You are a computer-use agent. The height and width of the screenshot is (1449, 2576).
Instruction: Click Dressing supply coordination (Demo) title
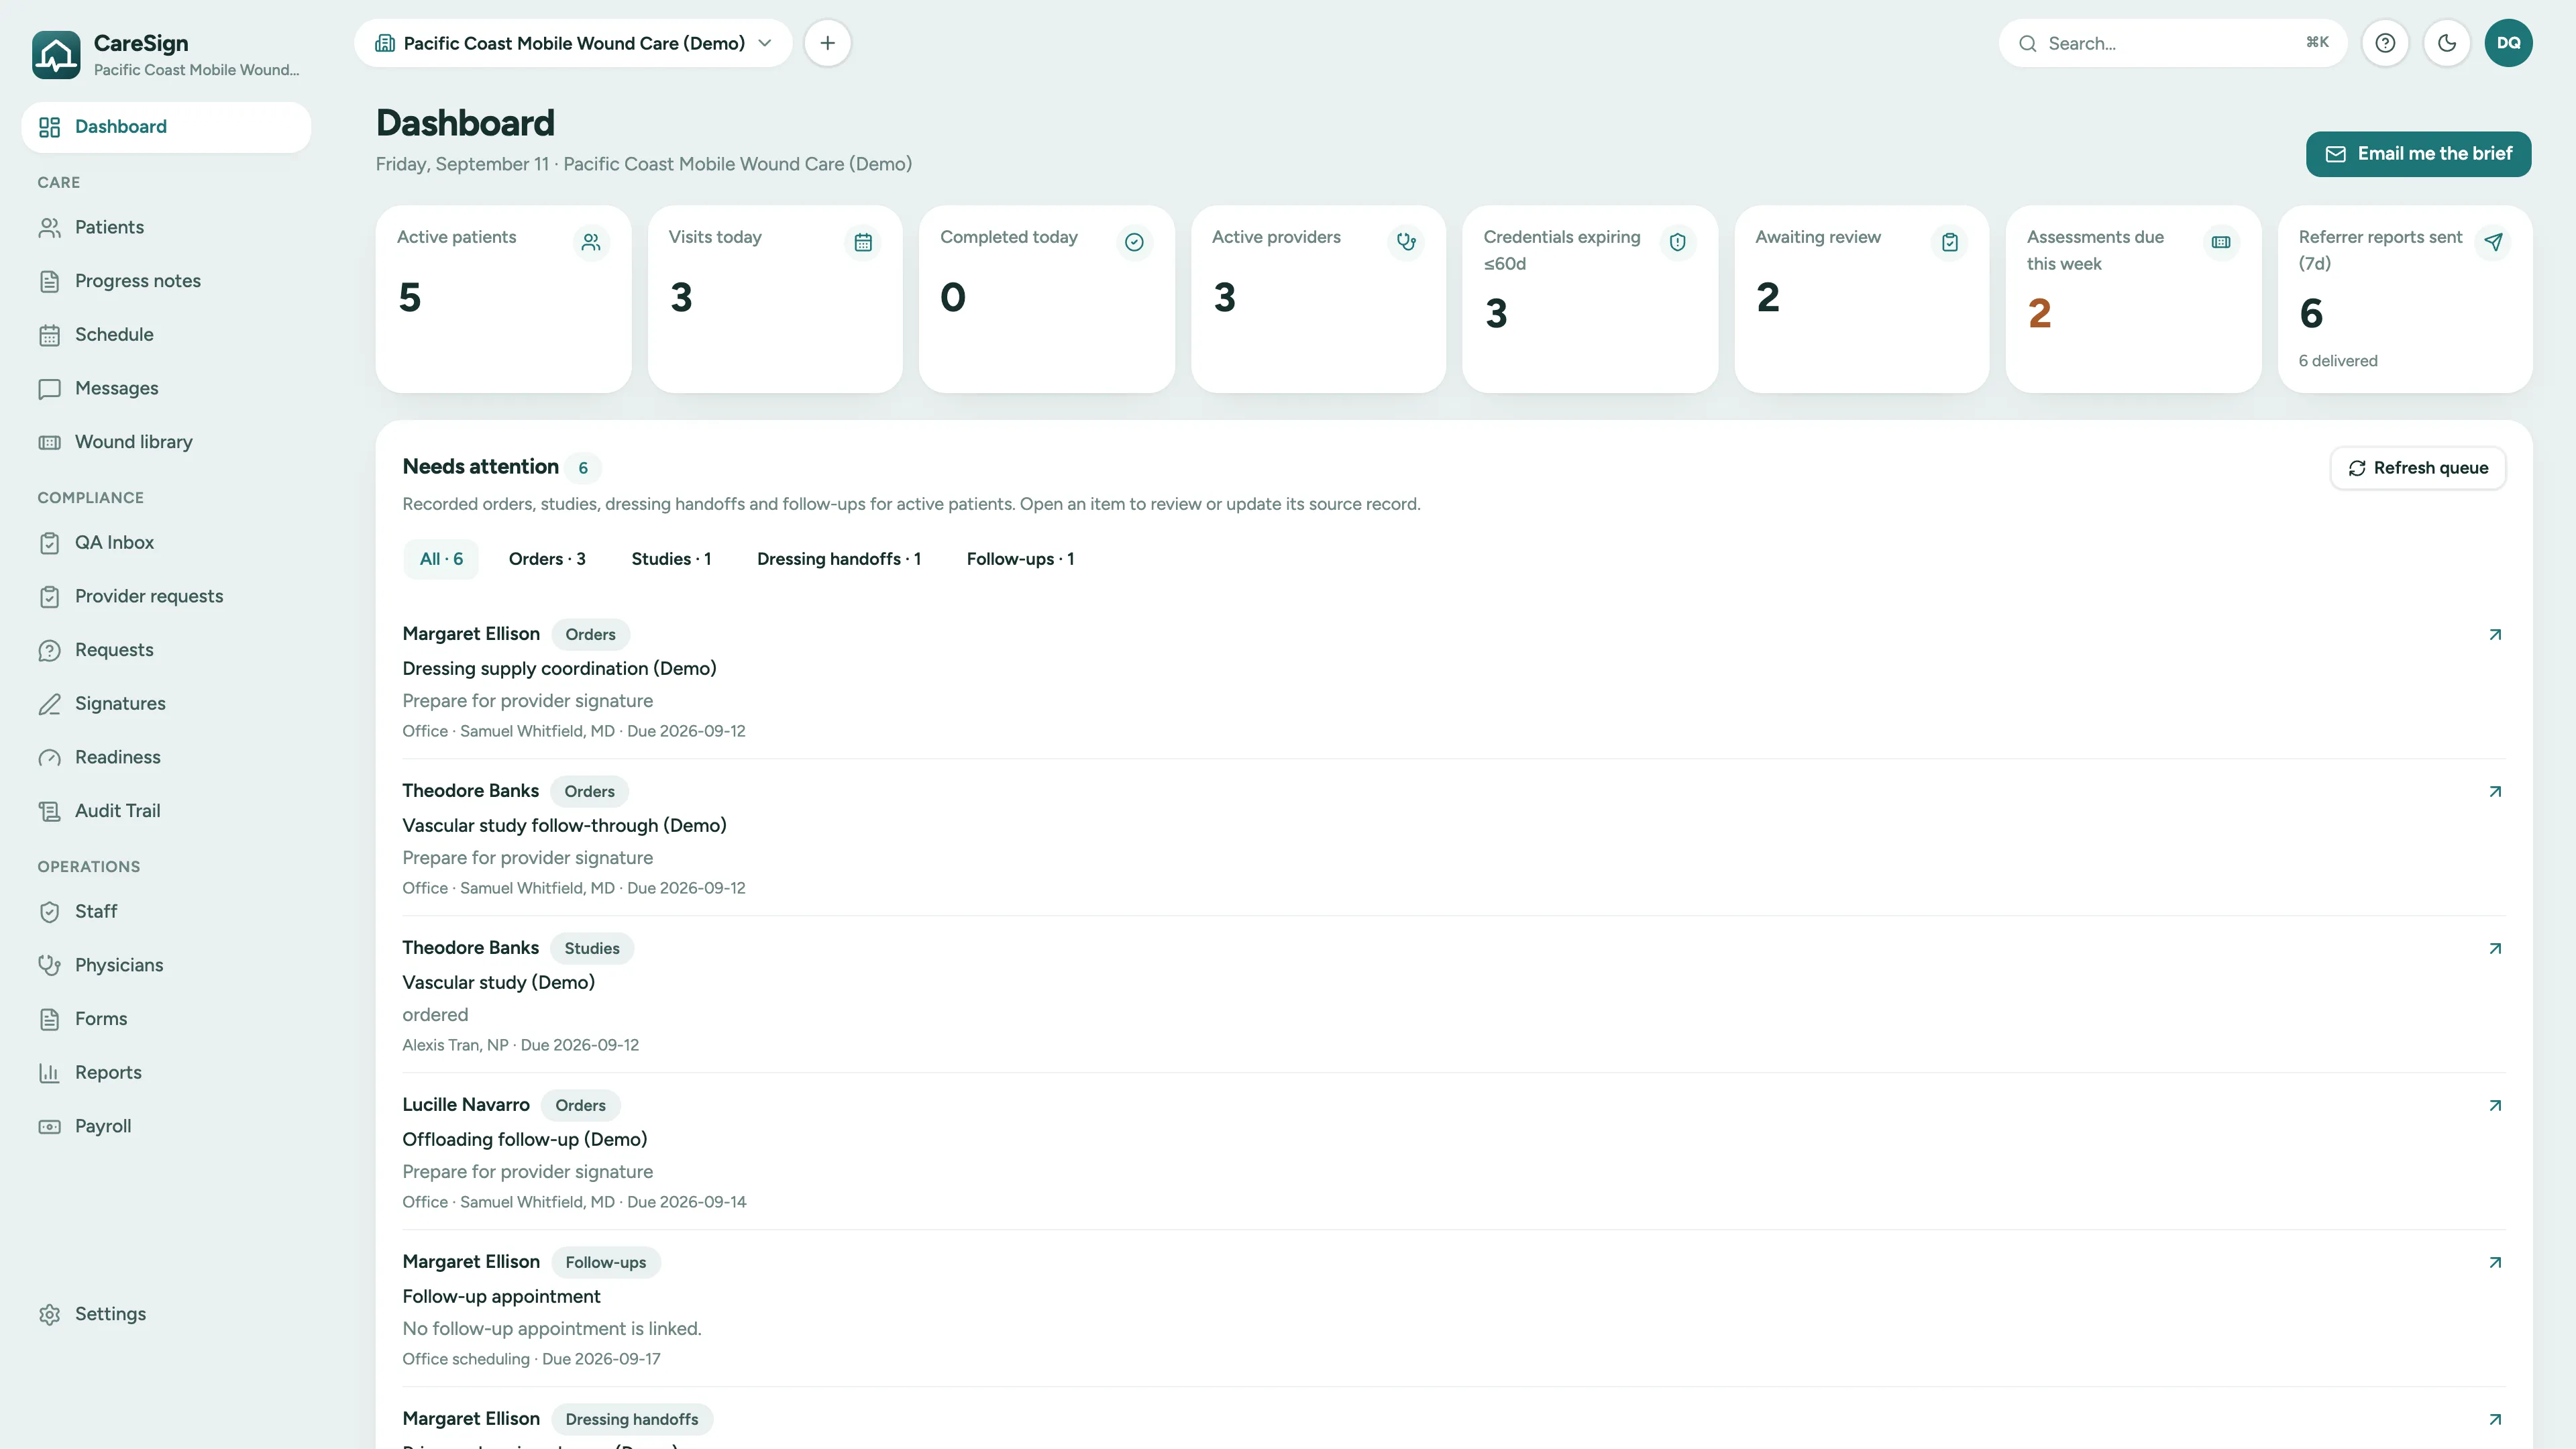point(559,669)
